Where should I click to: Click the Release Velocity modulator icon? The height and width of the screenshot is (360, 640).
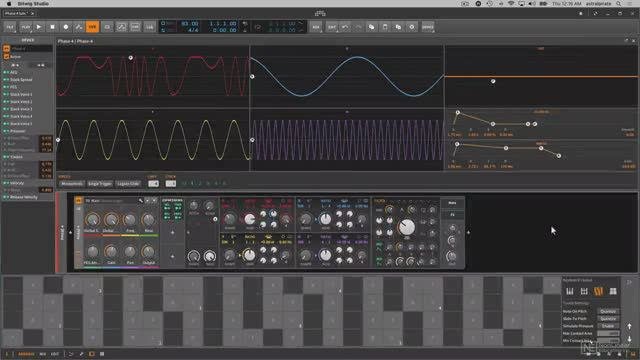point(6,197)
